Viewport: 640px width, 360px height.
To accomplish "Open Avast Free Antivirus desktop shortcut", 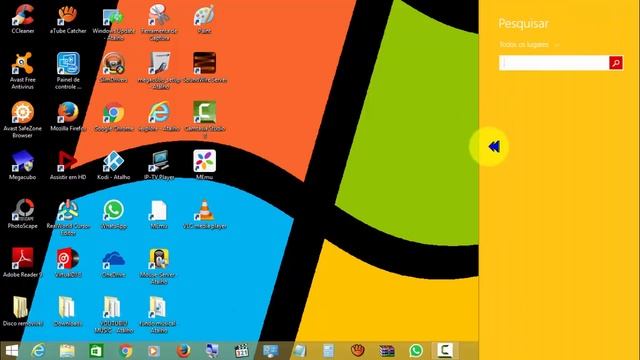I will coord(22,70).
